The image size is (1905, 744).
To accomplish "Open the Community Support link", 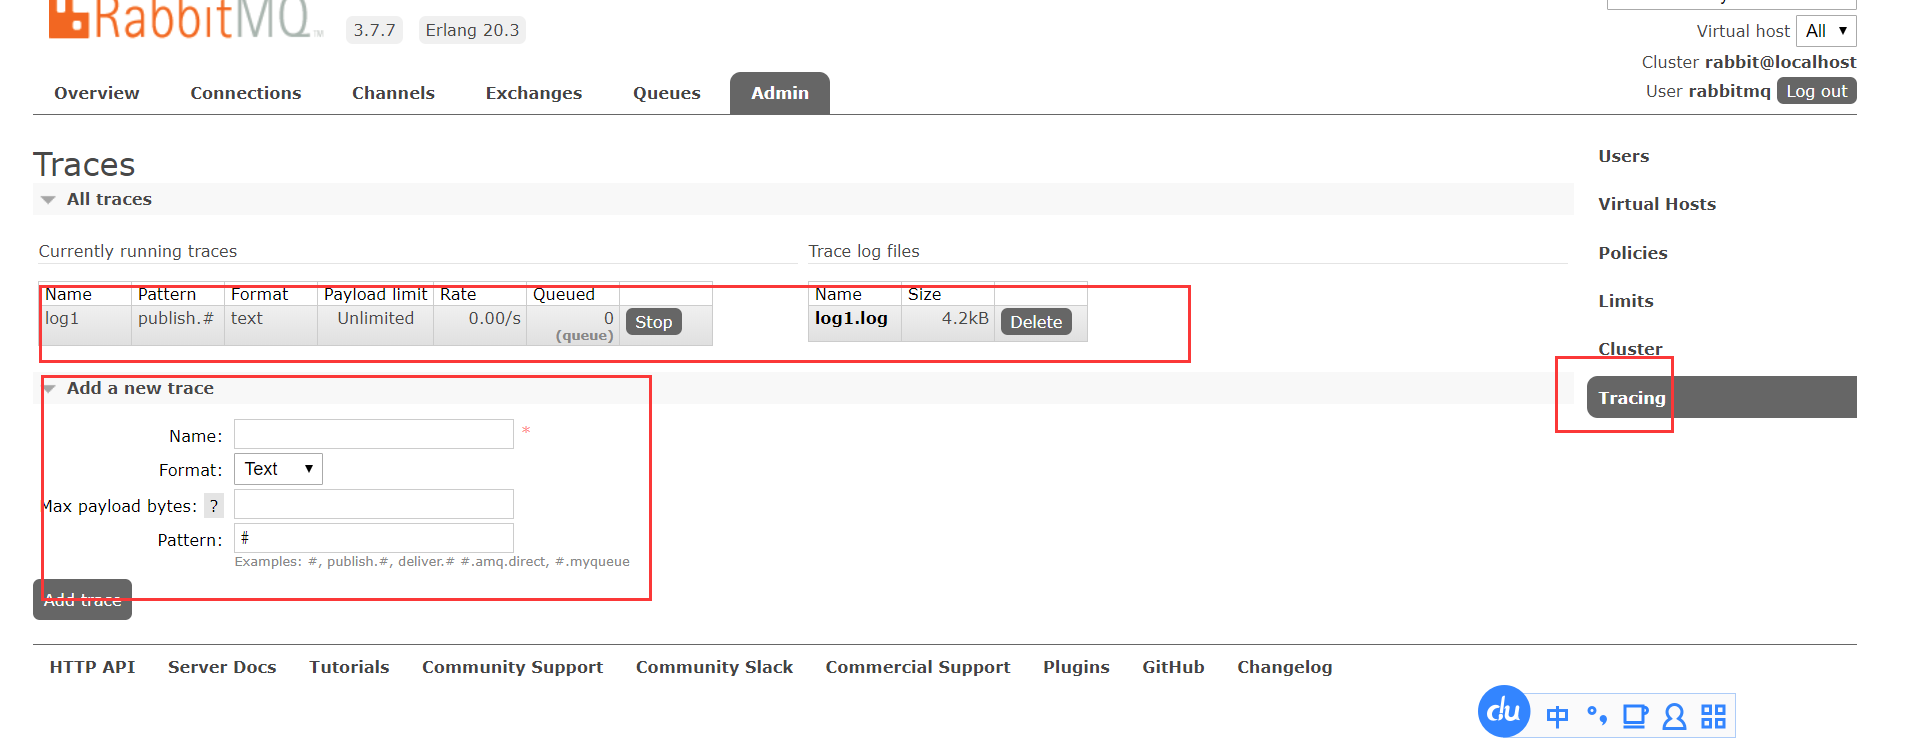I will pos(512,667).
